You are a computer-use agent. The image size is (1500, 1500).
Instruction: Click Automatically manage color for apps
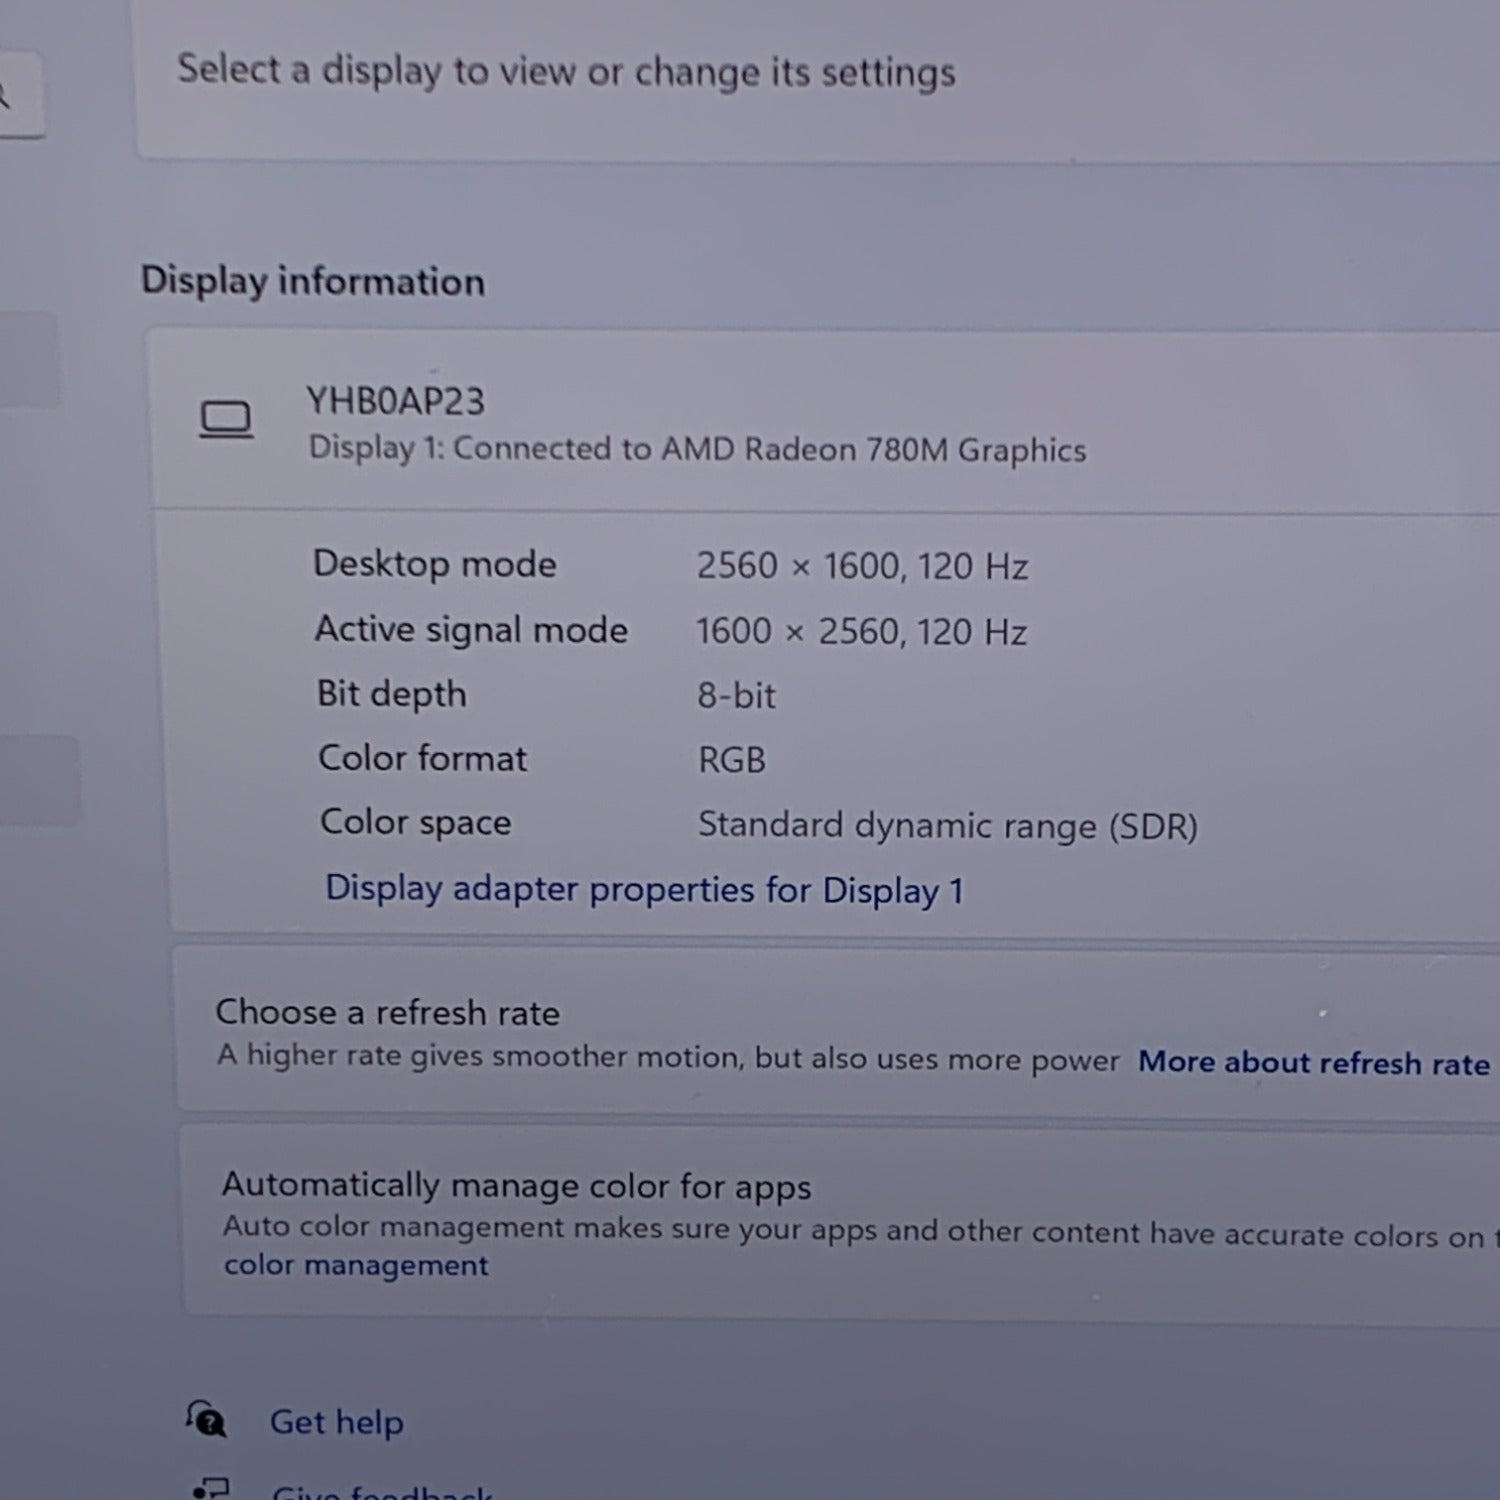tap(516, 1186)
